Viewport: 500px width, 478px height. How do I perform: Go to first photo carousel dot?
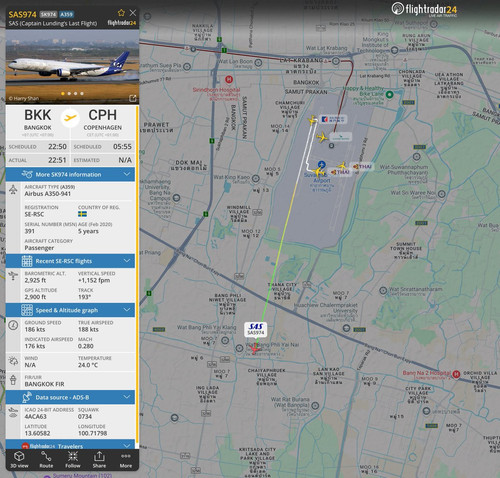point(63,94)
